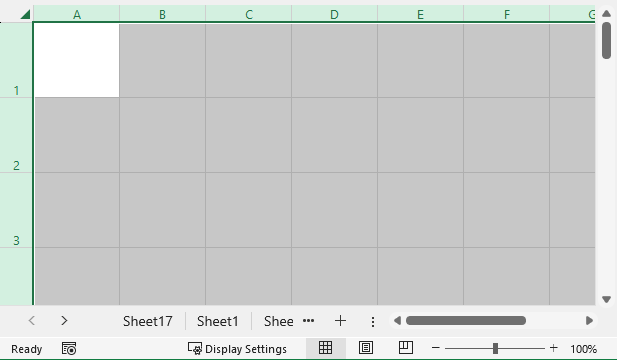Click the Select All corner triangle

point(25,15)
